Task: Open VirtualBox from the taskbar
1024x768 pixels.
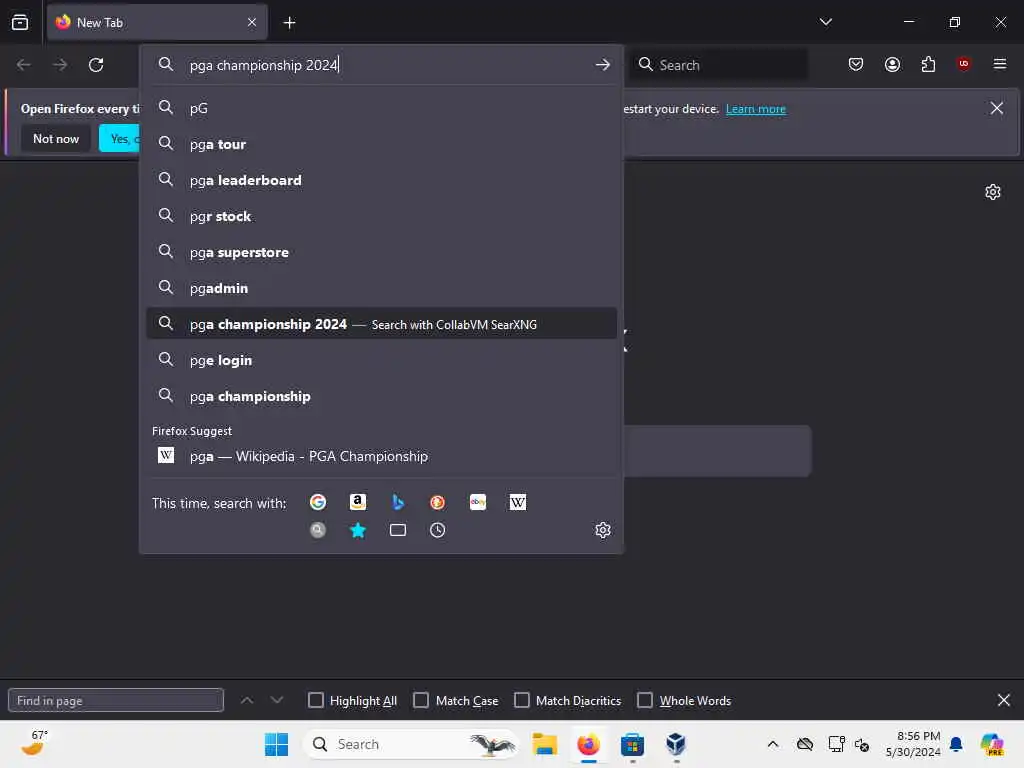Action: [676, 744]
